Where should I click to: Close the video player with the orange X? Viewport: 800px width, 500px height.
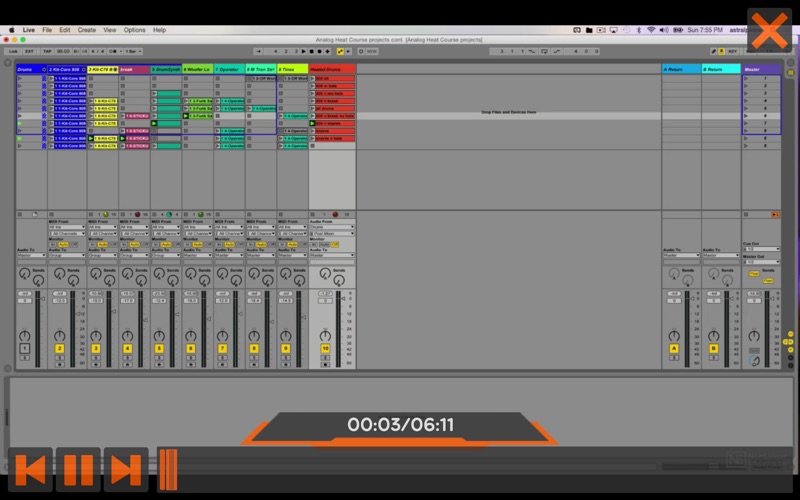coord(769,30)
